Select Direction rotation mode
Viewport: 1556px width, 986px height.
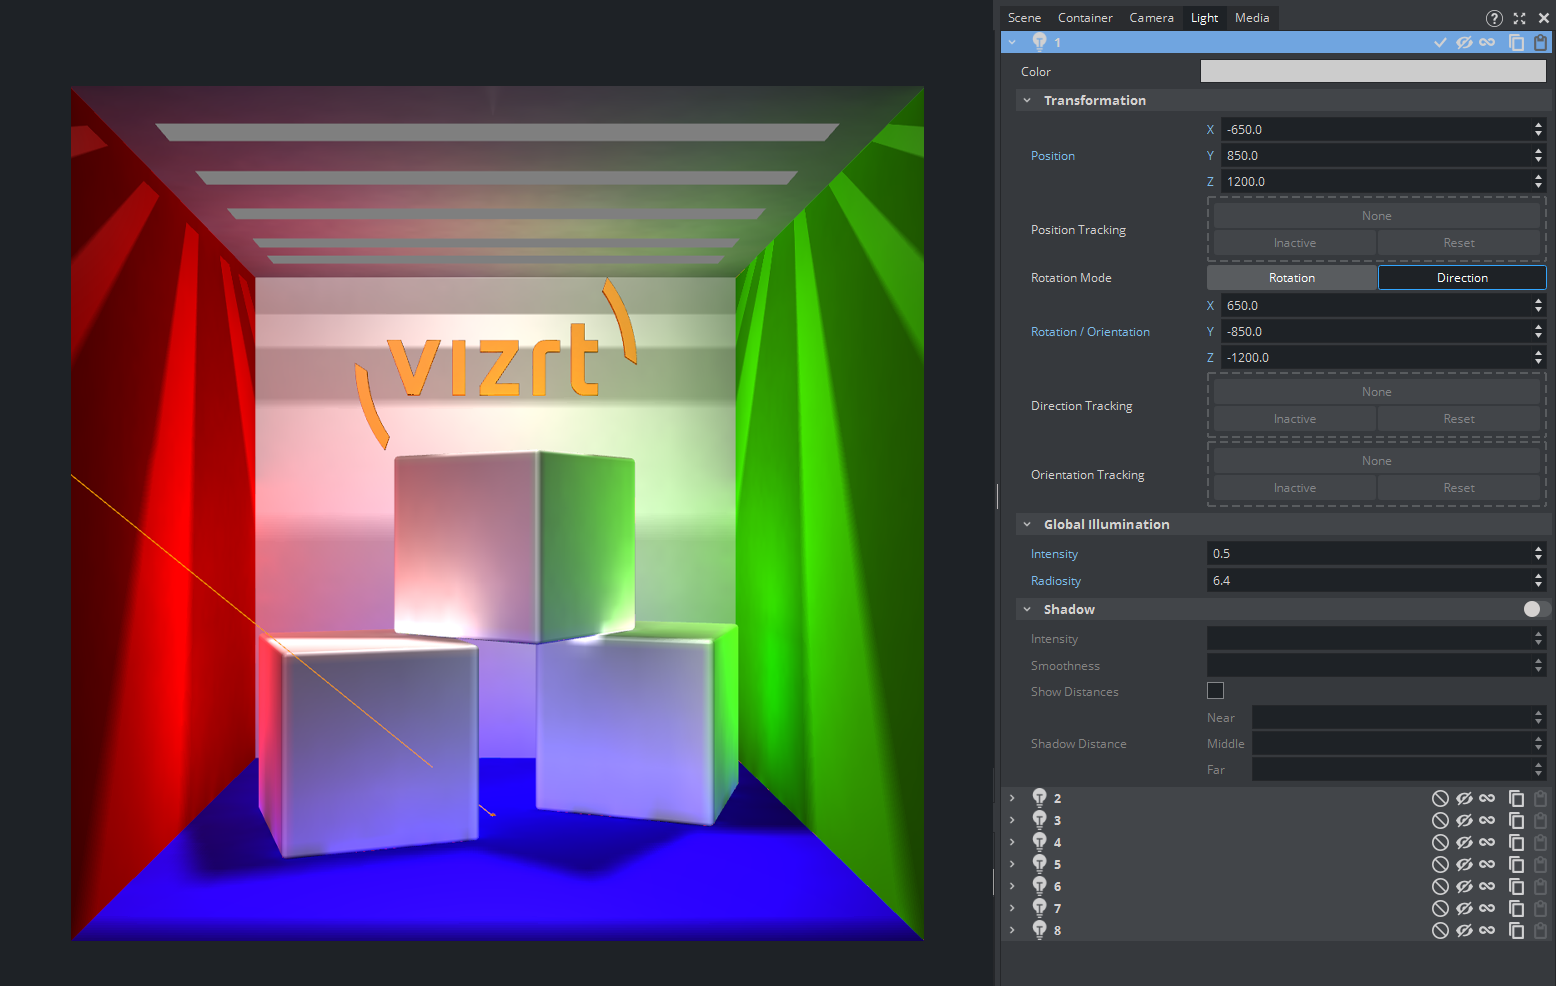pos(1461,278)
